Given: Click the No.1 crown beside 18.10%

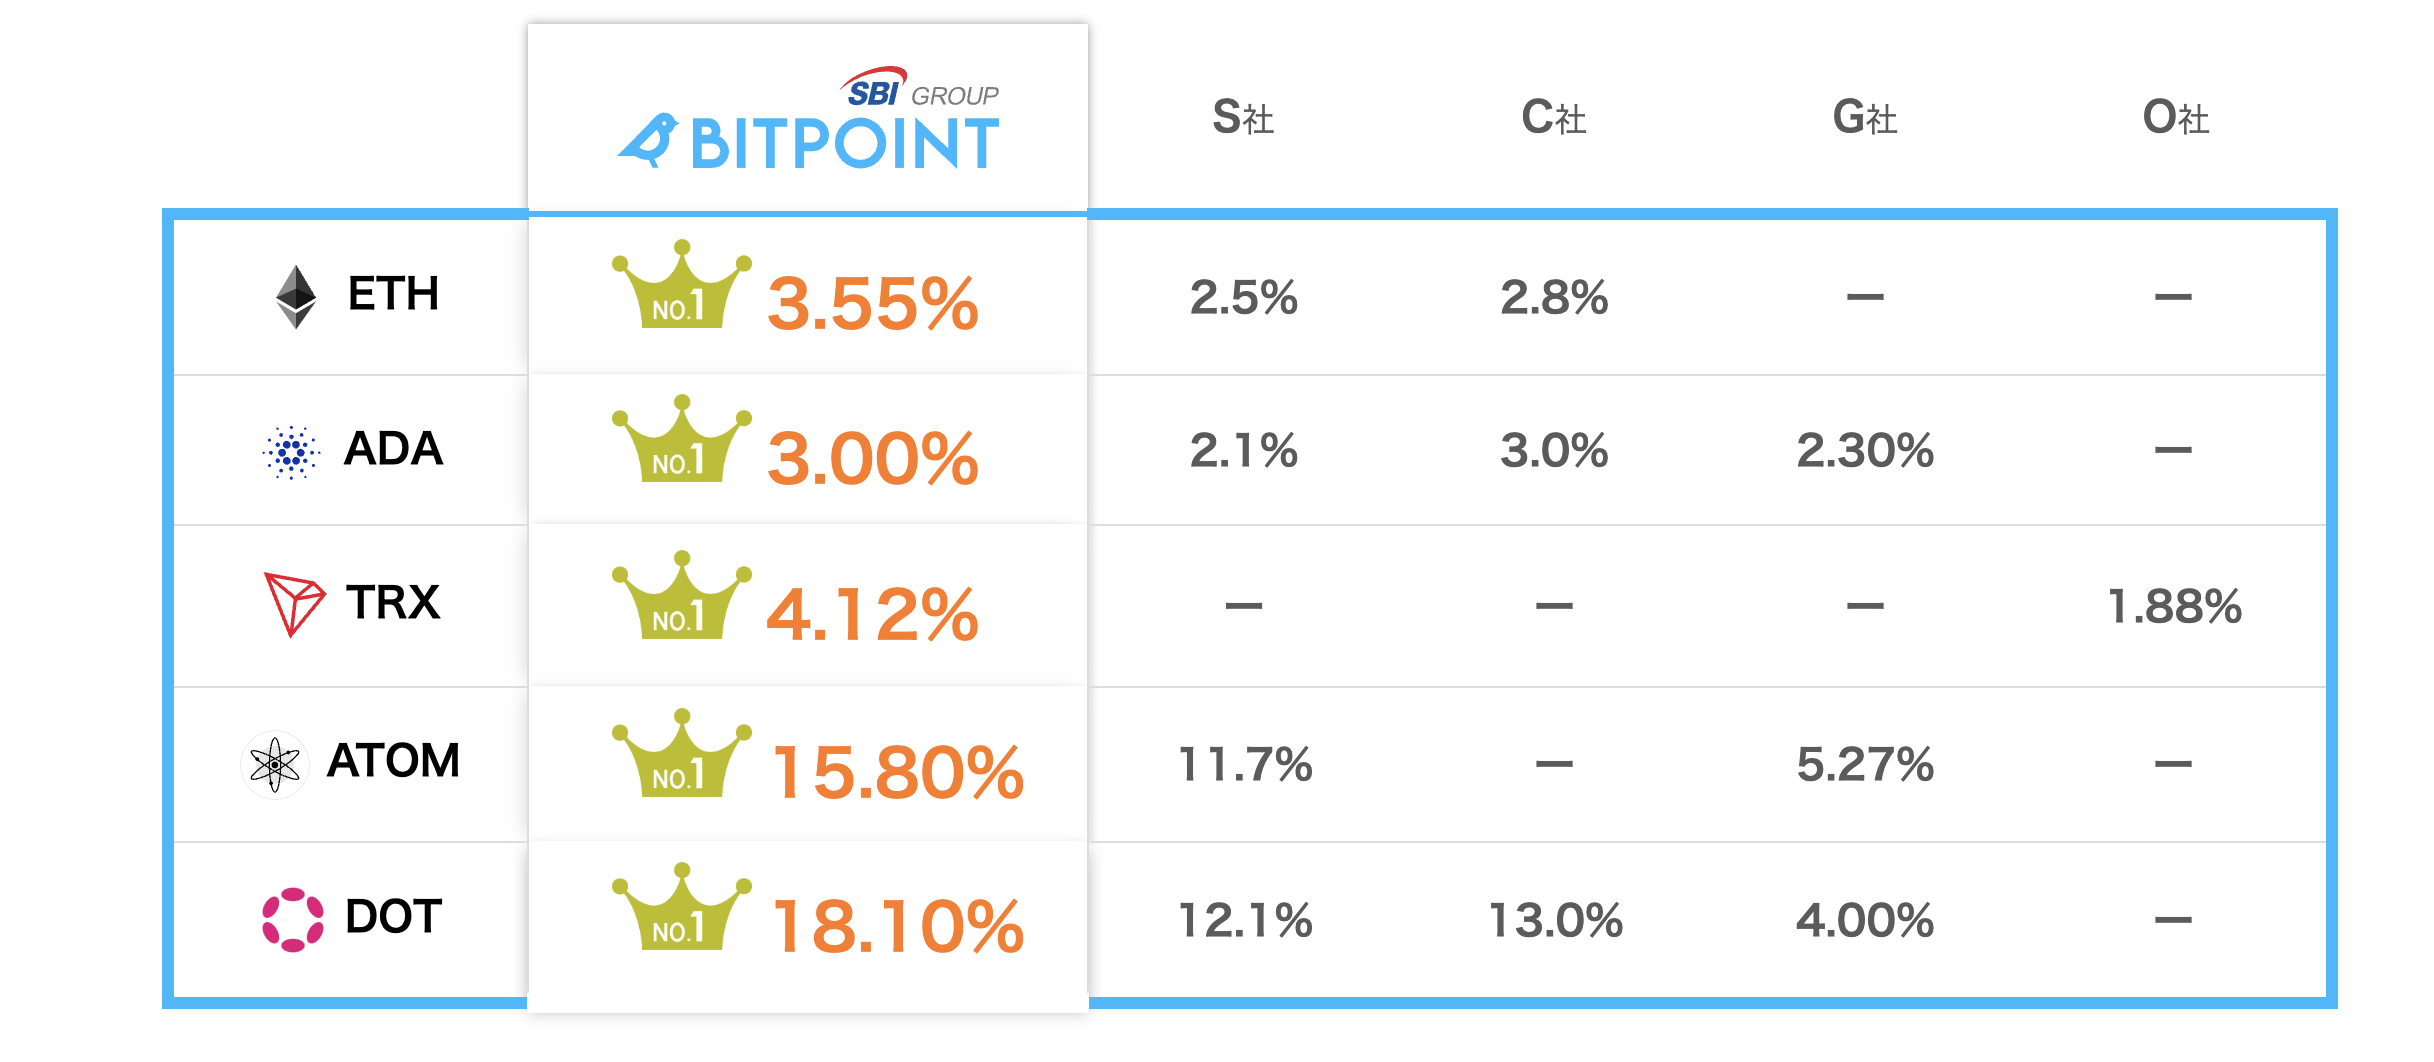Looking at the screenshot, I should [681, 908].
